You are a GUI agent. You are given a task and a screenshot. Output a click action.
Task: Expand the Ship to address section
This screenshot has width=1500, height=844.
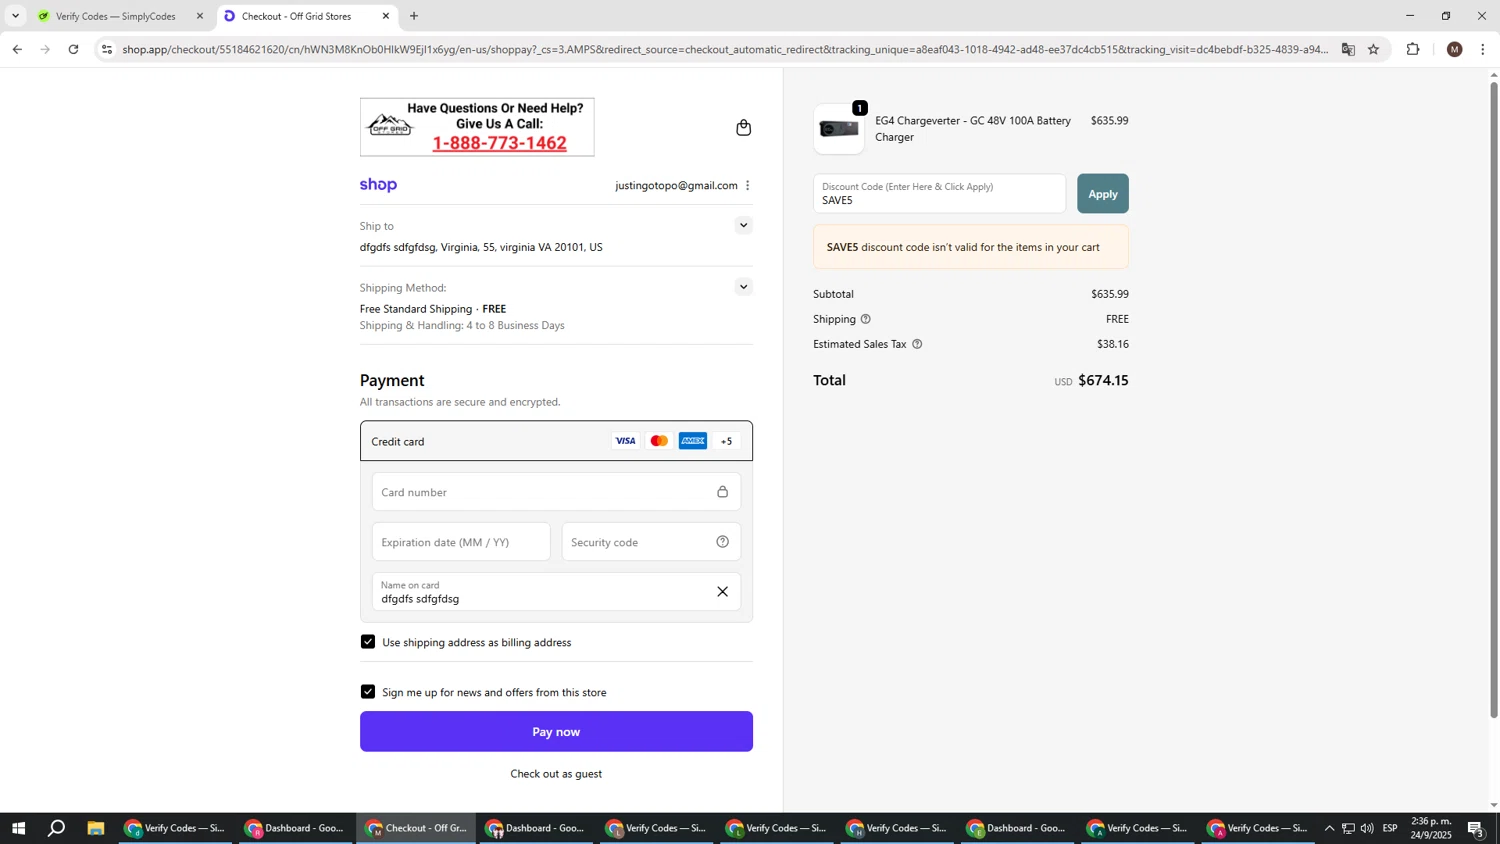[743, 225]
